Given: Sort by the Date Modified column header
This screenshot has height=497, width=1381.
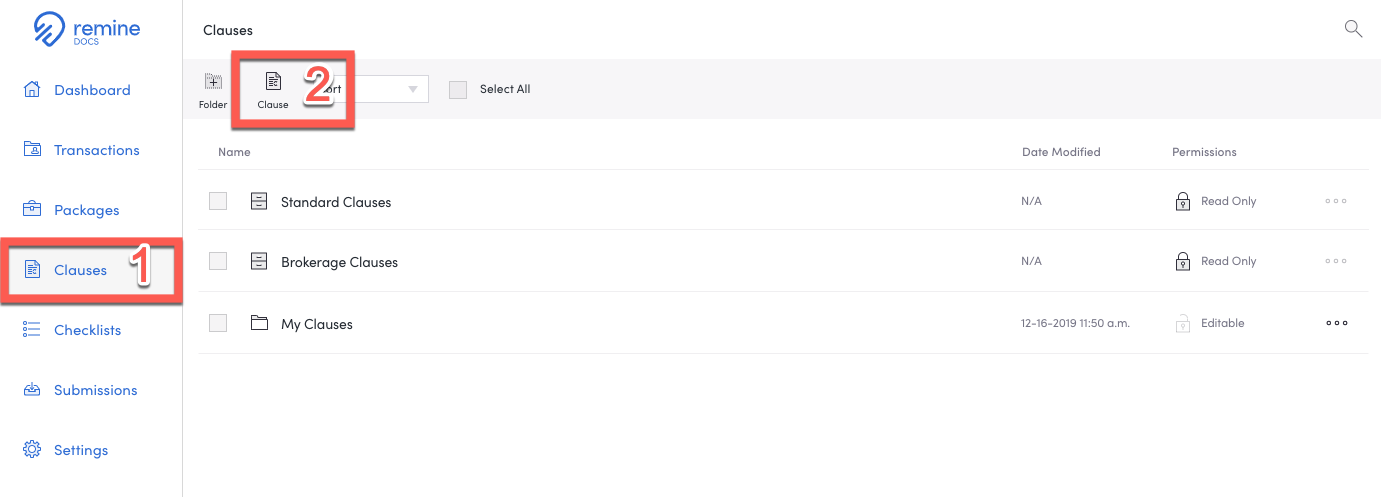Looking at the screenshot, I should [x=1061, y=152].
